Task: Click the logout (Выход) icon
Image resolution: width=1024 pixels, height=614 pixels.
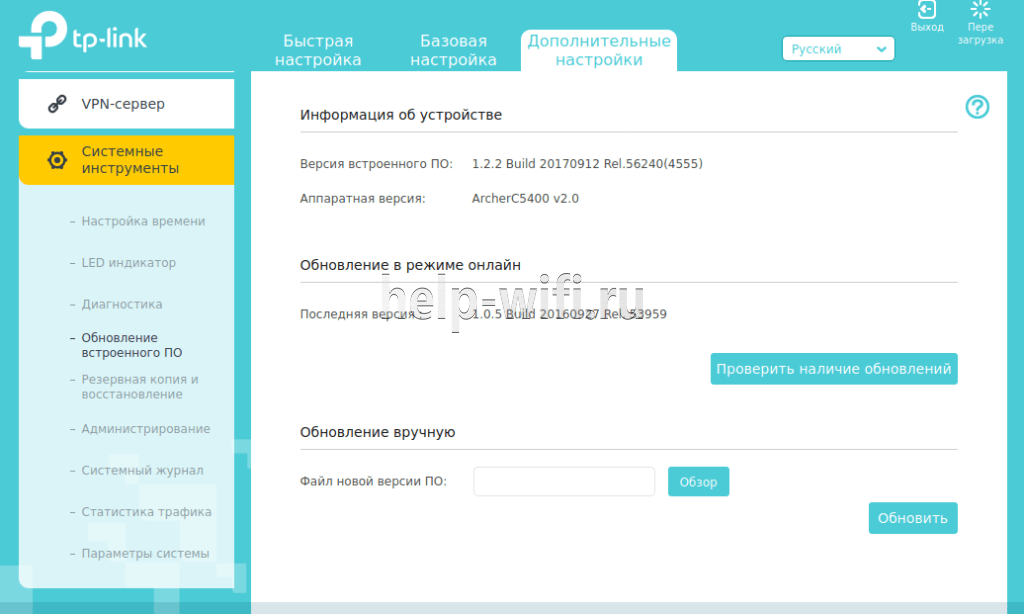Action: point(927,11)
